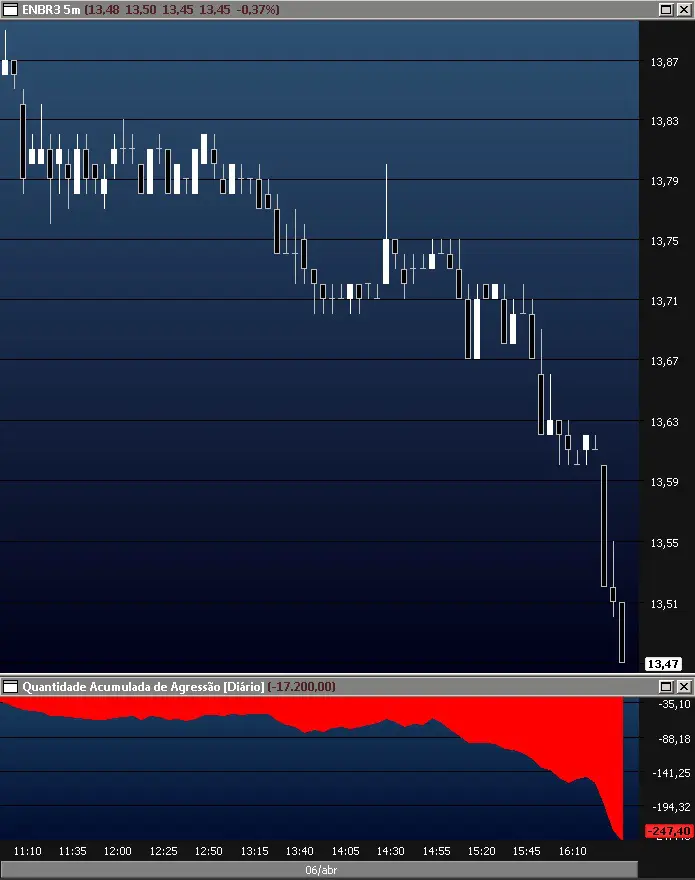Image resolution: width=695 pixels, height=880 pixels.
Task: Click the 13:15 time axis label
Action: tap(254, 851)
